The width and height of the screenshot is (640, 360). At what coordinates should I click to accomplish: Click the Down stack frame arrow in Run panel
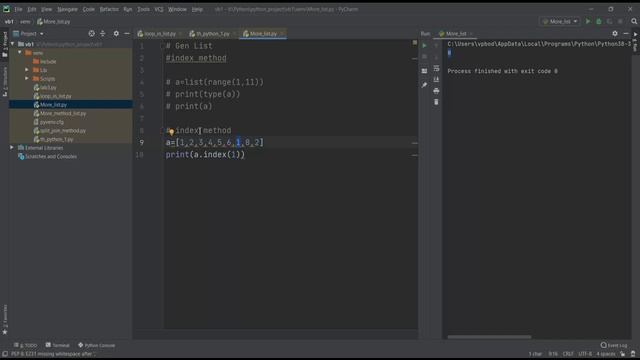(436, 57)
